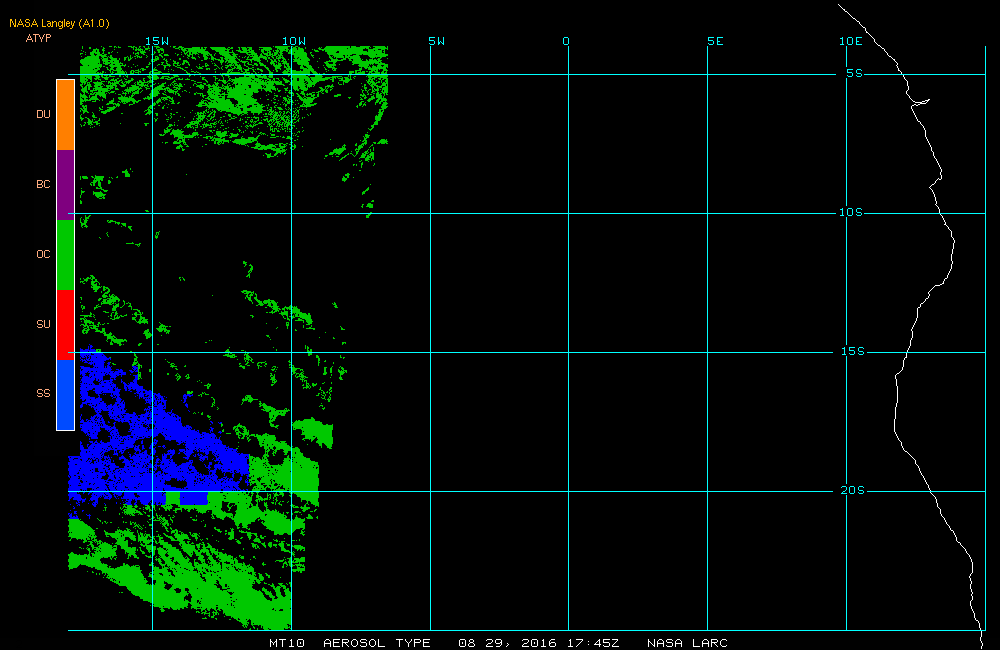Viewport: 1000px width, 650px height.
Task: Click the NASA Langley (A1.0) title text
Action: click(x=59, y=24)
